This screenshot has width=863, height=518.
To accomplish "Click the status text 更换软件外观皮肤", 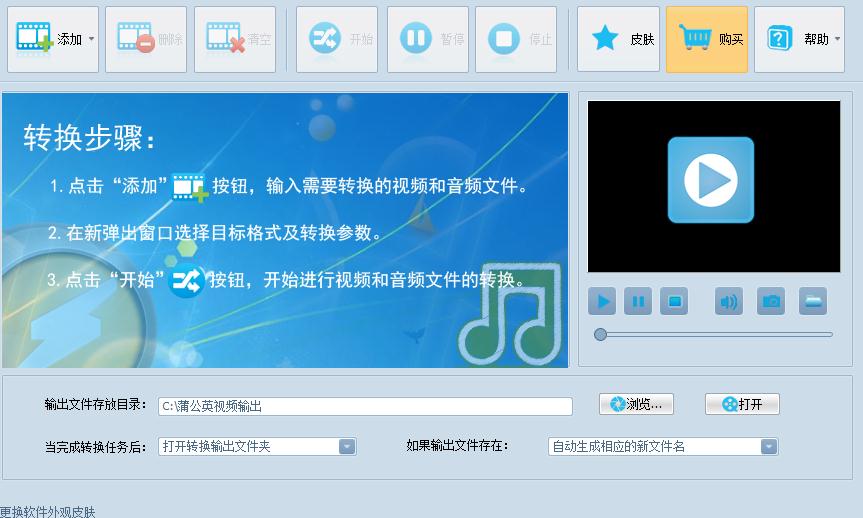I will tap(48, 512).
